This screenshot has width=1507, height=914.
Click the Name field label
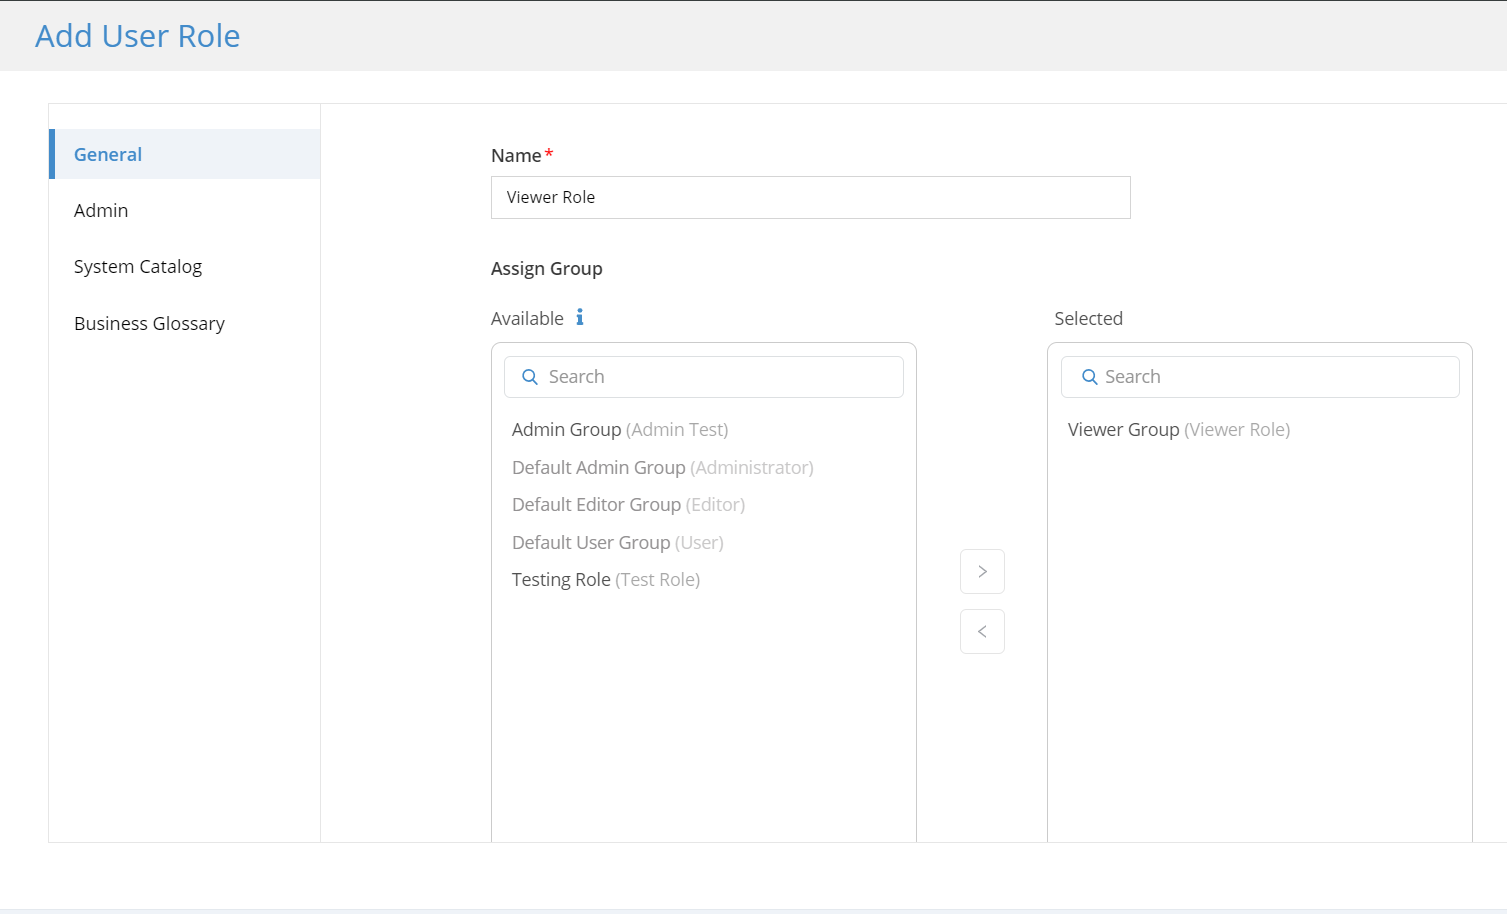click(x=516, y=155)
